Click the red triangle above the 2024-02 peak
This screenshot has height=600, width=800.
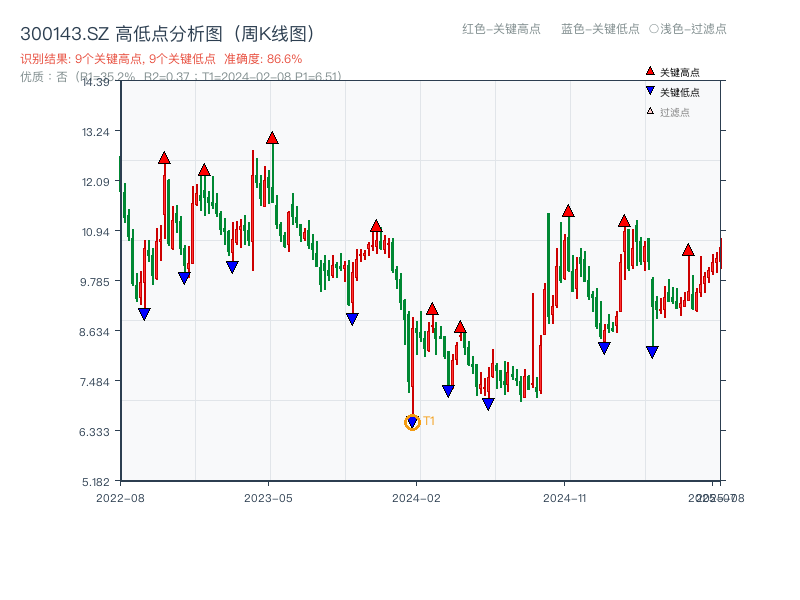pyautogui.click(x=433, y=310)
